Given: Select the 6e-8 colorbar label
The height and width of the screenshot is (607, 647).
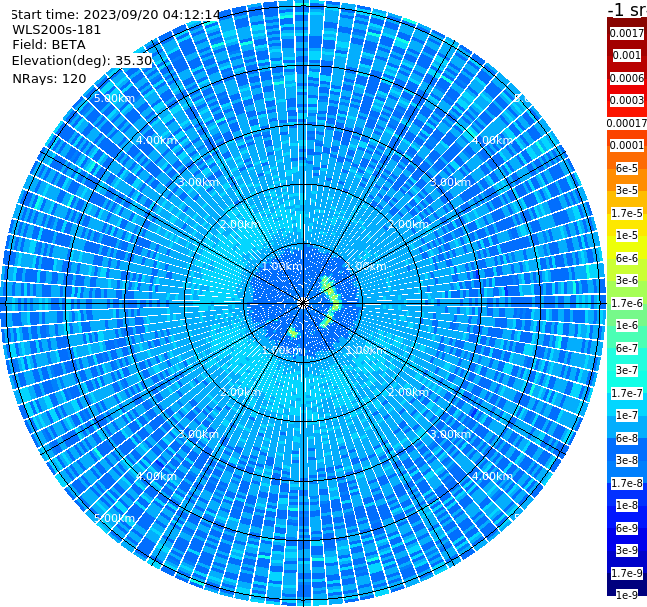Looking at the screenshot, I should (627, 438).
